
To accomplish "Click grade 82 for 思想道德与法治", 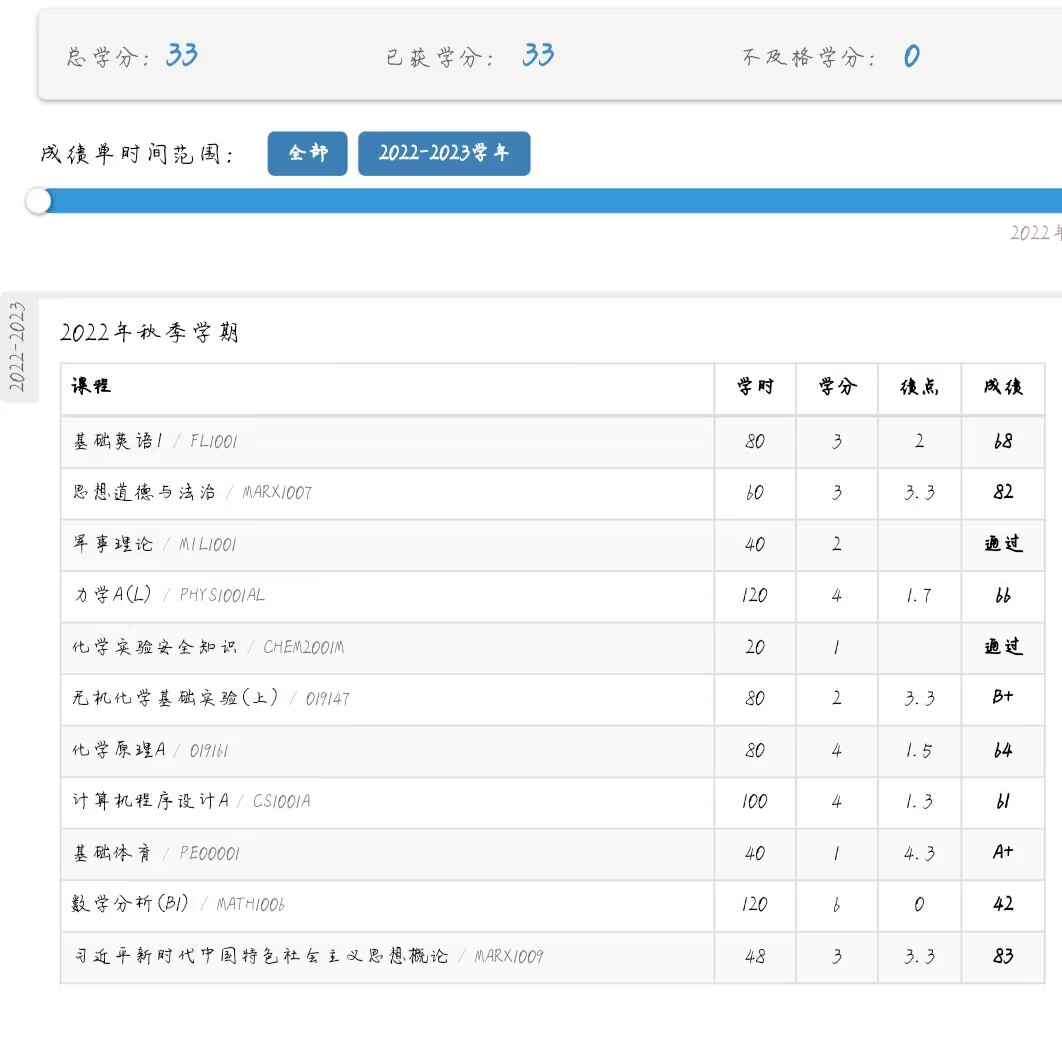I will point(1003,492).
